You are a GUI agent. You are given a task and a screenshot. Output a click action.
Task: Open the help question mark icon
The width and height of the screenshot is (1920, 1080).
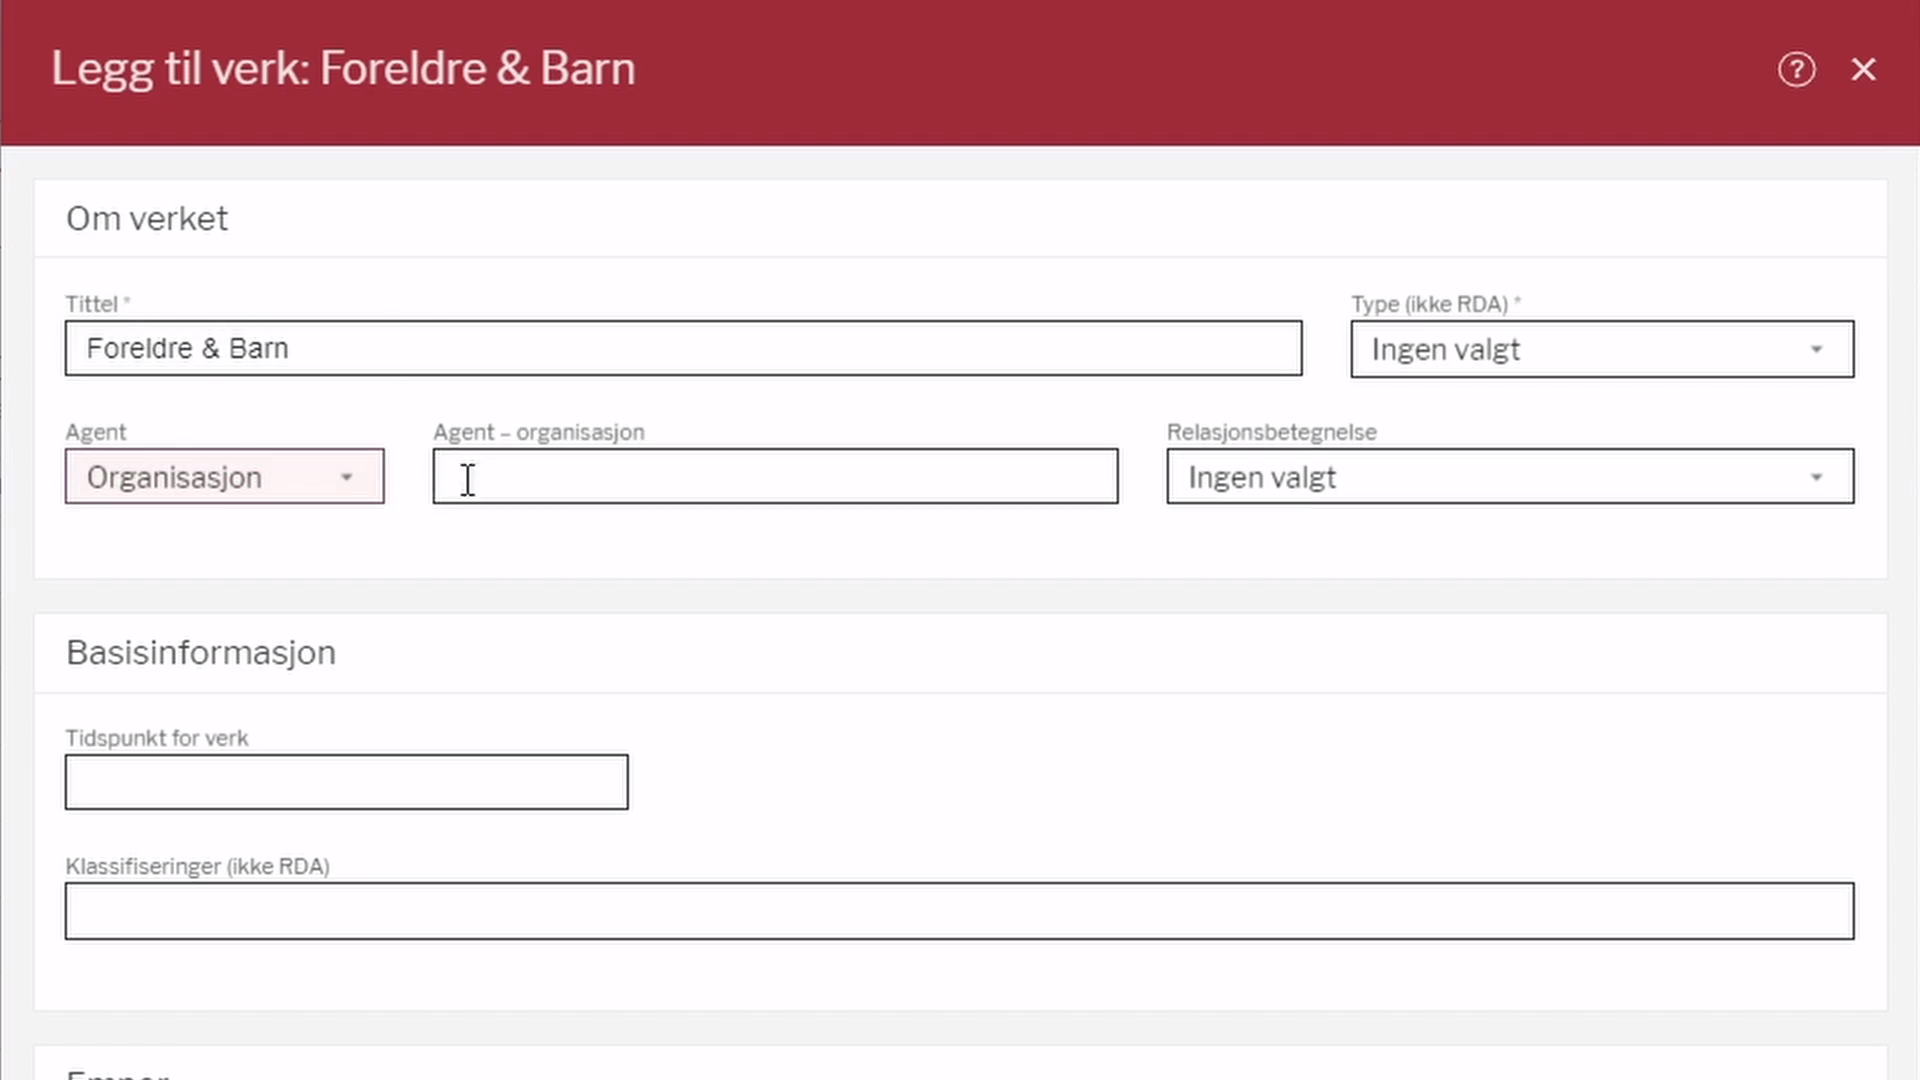click(x=1796, y=69)
